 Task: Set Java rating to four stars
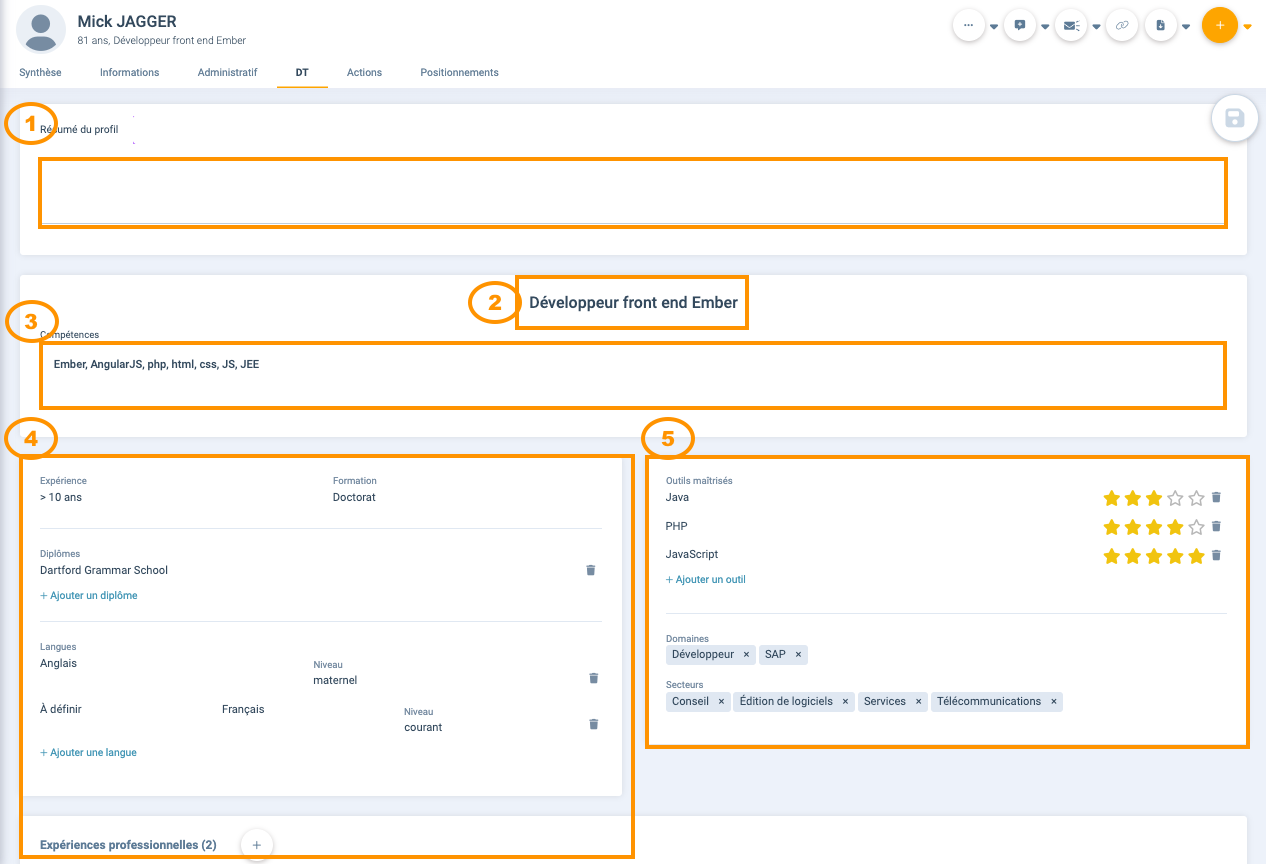tap(1175, 498)
